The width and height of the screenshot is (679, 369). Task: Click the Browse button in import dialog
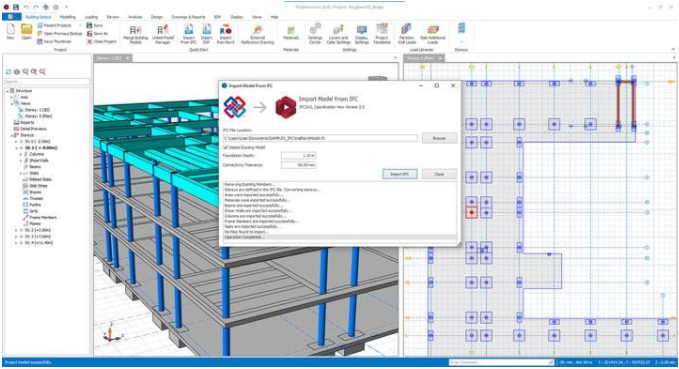pos(439,138)
